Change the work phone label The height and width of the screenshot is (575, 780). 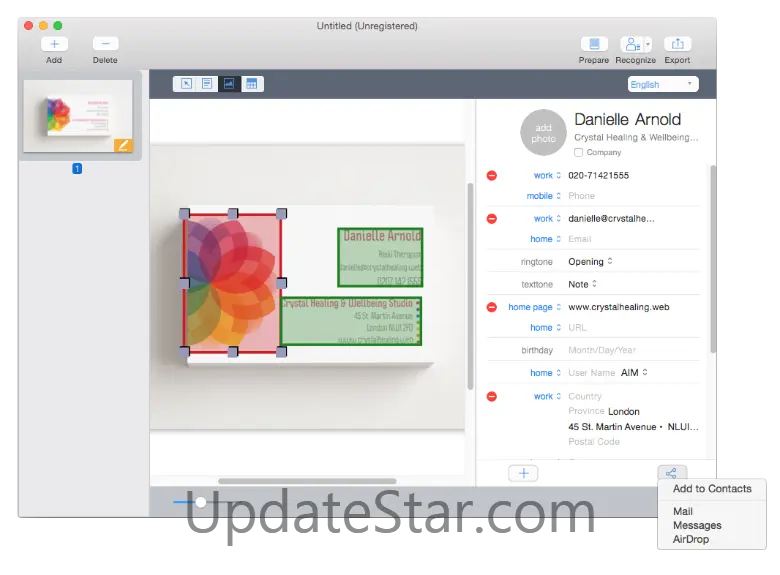(x=547, y=176)
